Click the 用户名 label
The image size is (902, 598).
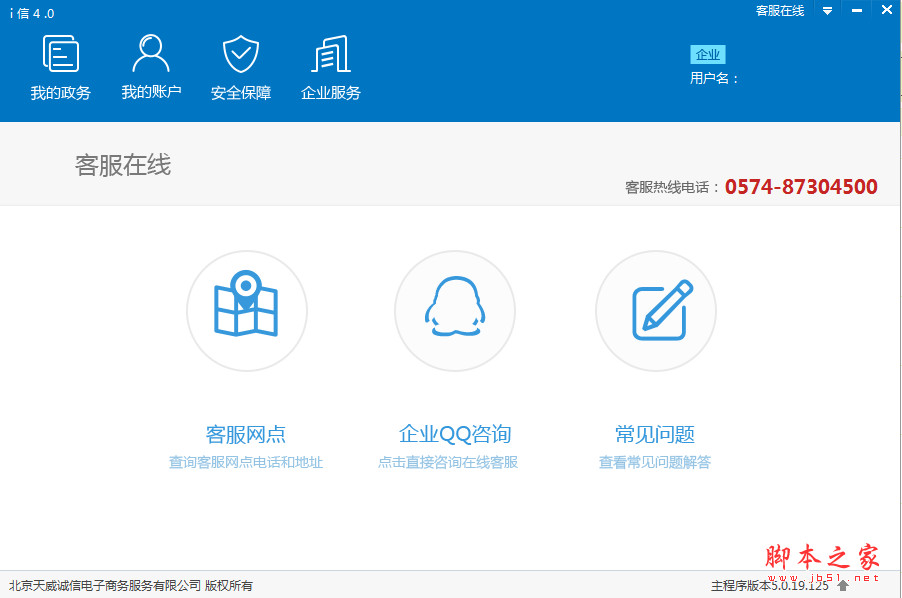714,78
